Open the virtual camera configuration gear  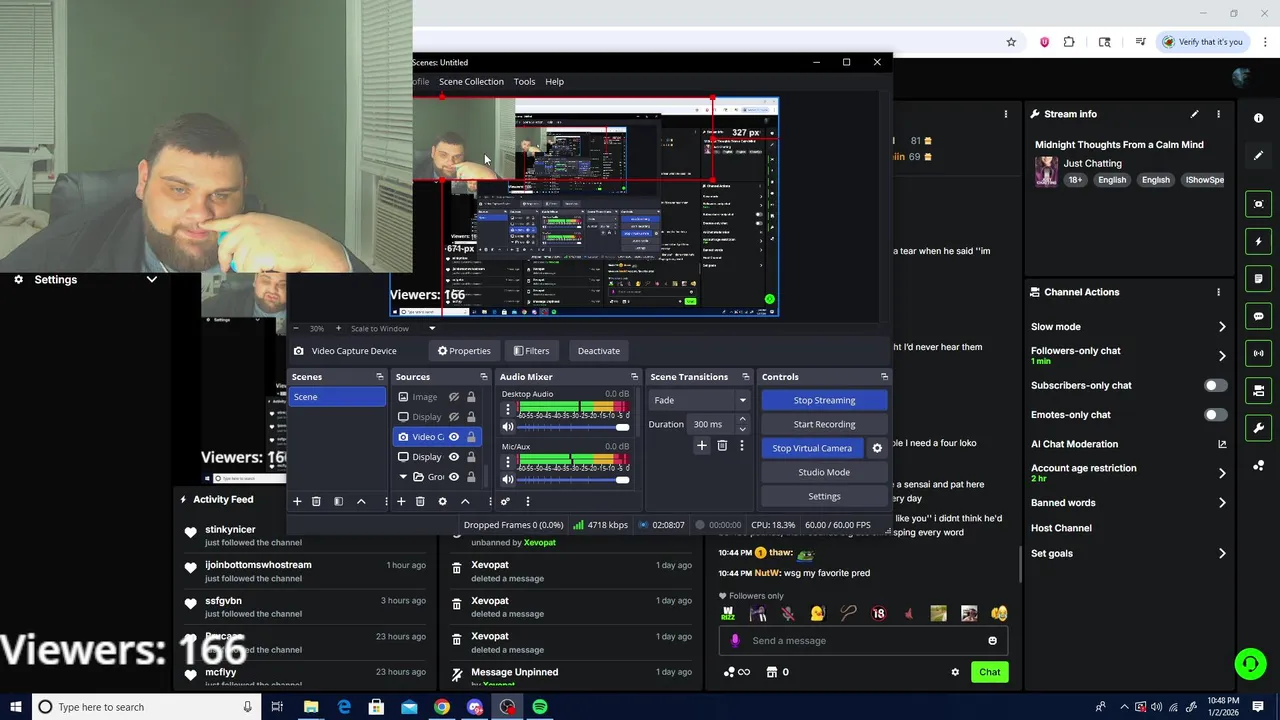tap(877, 448)
